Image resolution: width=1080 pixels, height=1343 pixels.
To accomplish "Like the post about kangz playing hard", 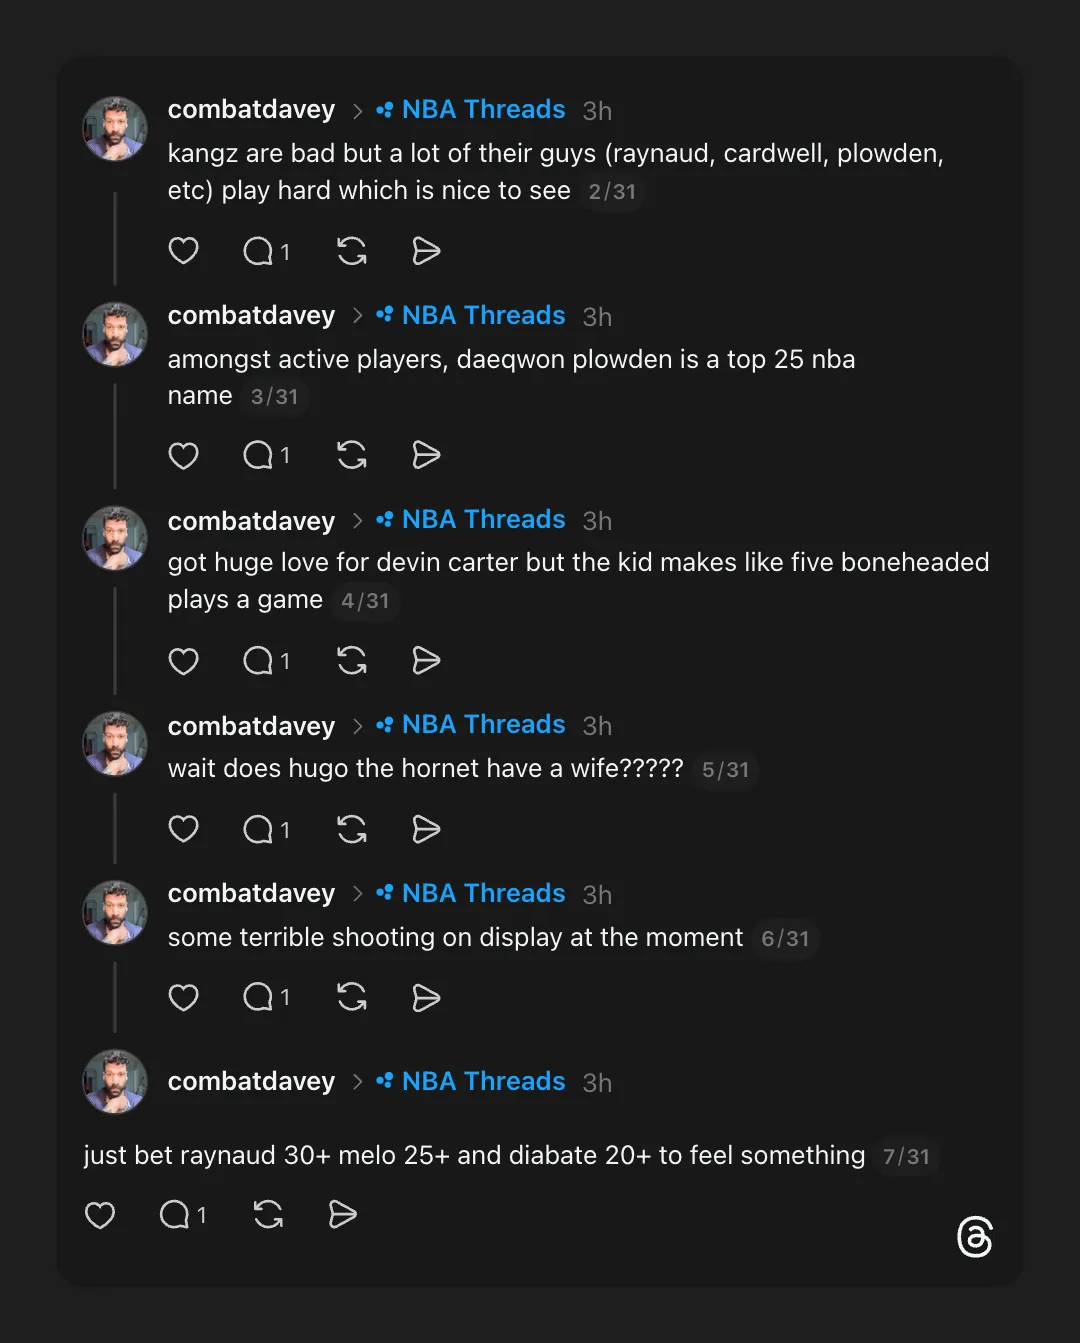I will pyautogui.click(x=183, y=251).
